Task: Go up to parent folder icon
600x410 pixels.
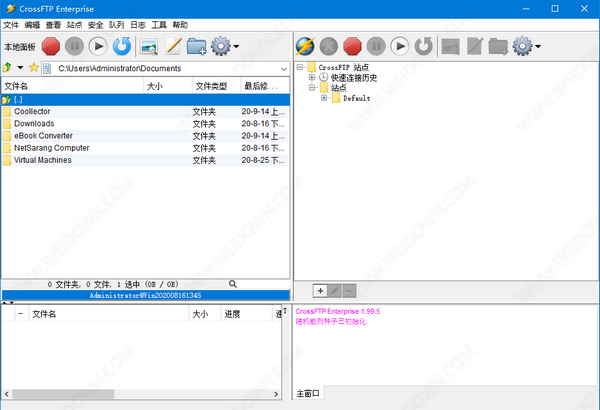Action: pos(9,68)
